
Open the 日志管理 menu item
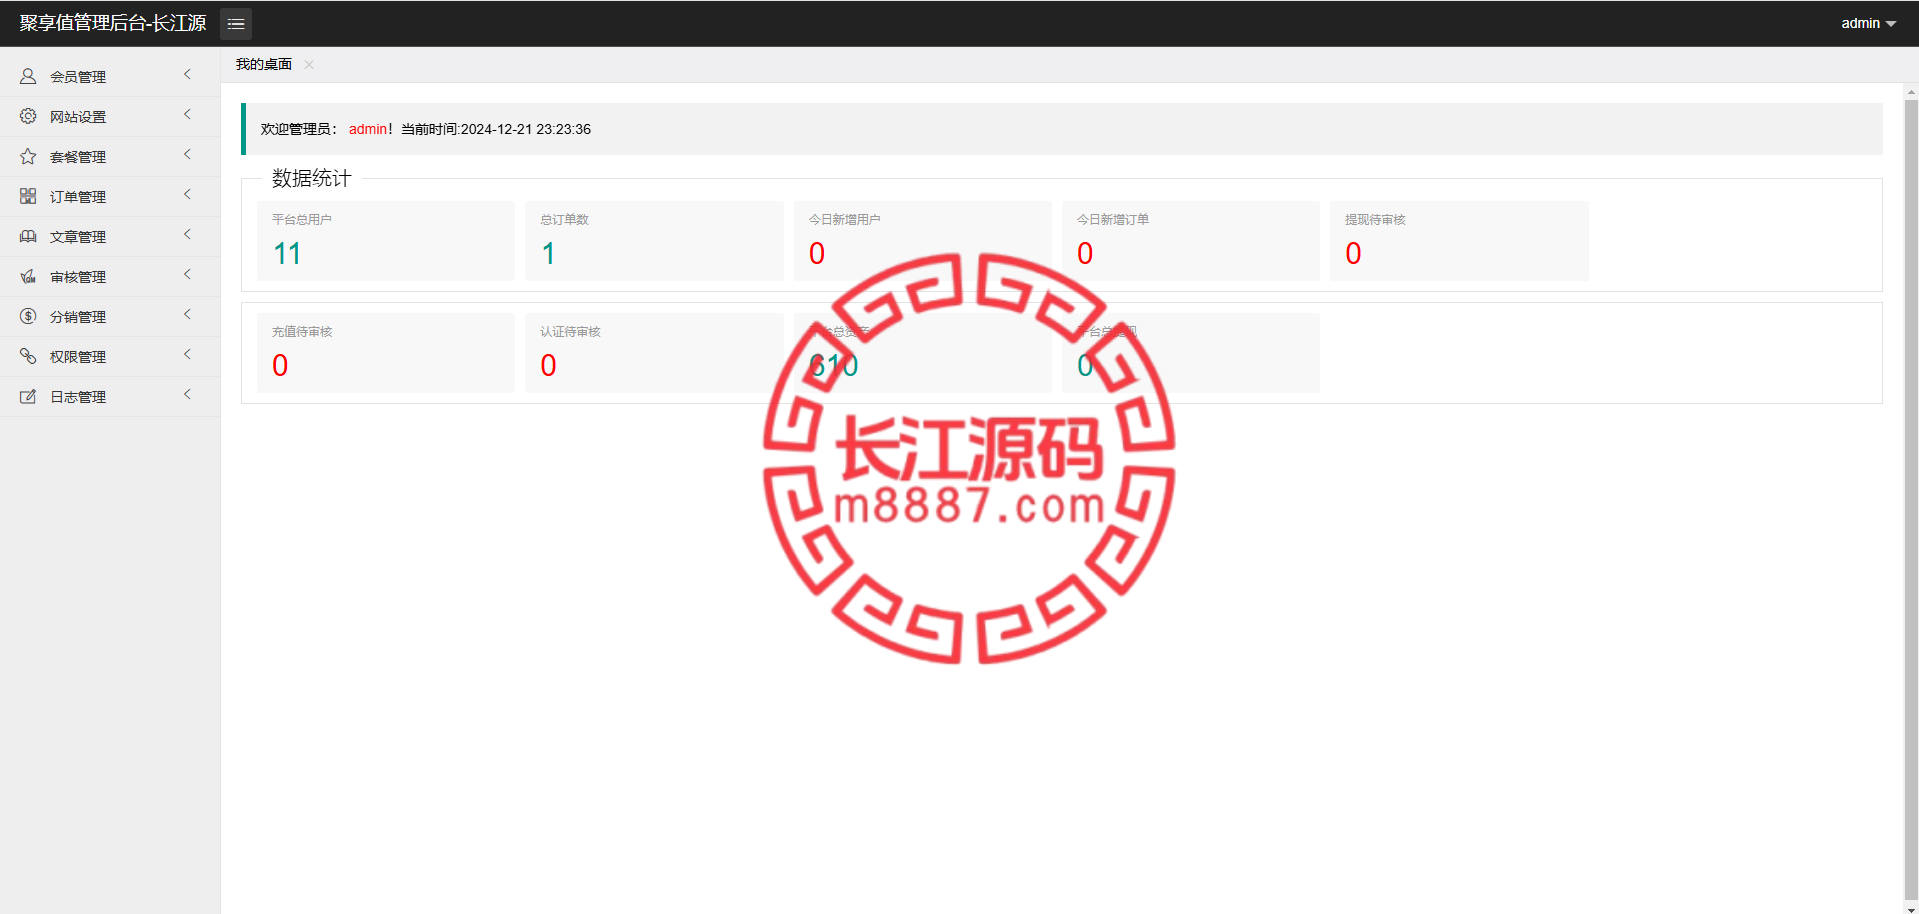pyautogui.click(x=110, y=396)
